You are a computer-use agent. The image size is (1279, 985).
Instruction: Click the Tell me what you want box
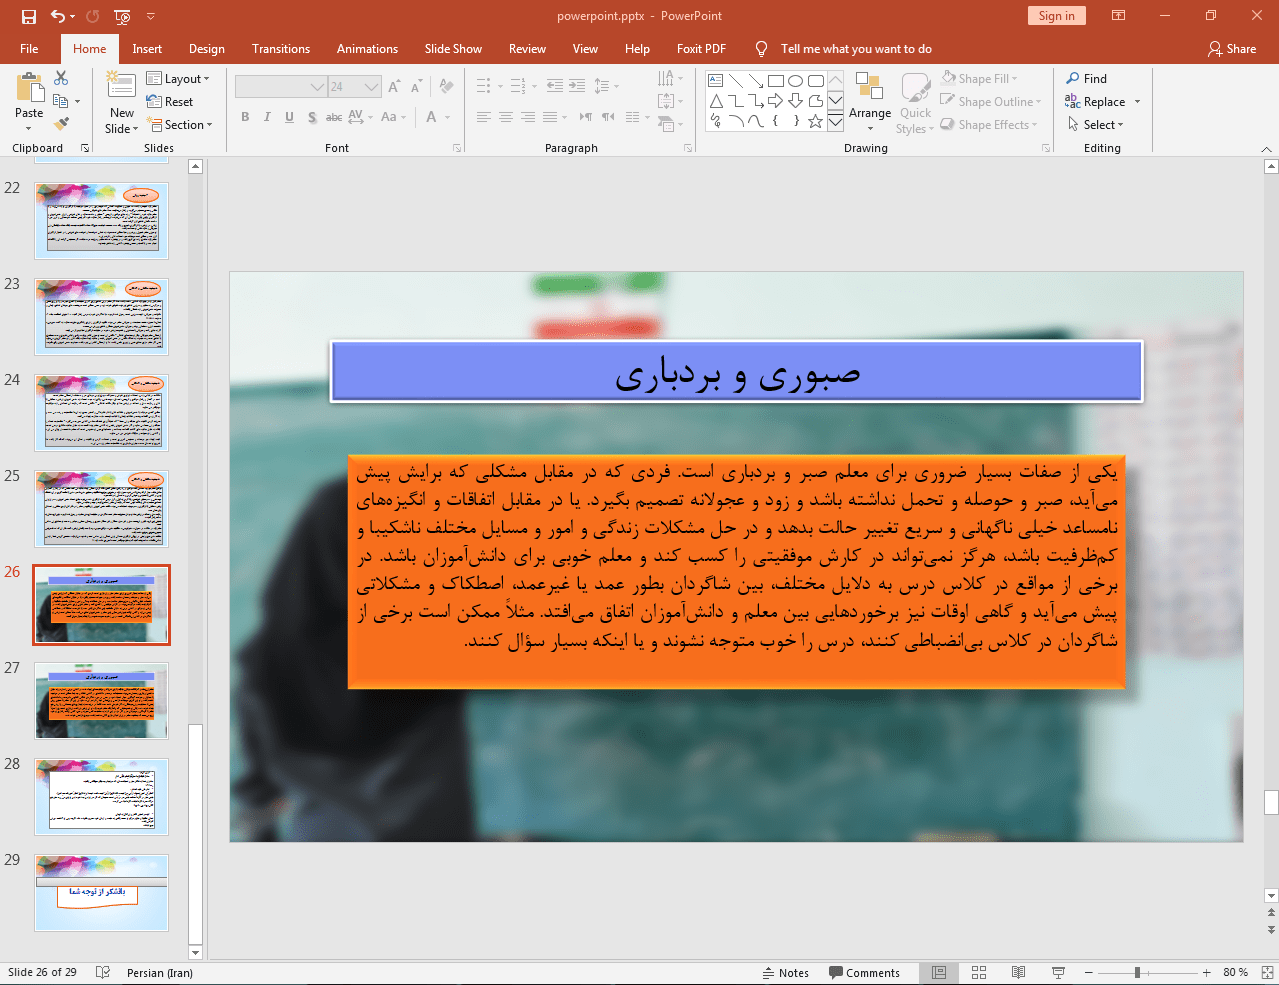[x=856, y=49]
